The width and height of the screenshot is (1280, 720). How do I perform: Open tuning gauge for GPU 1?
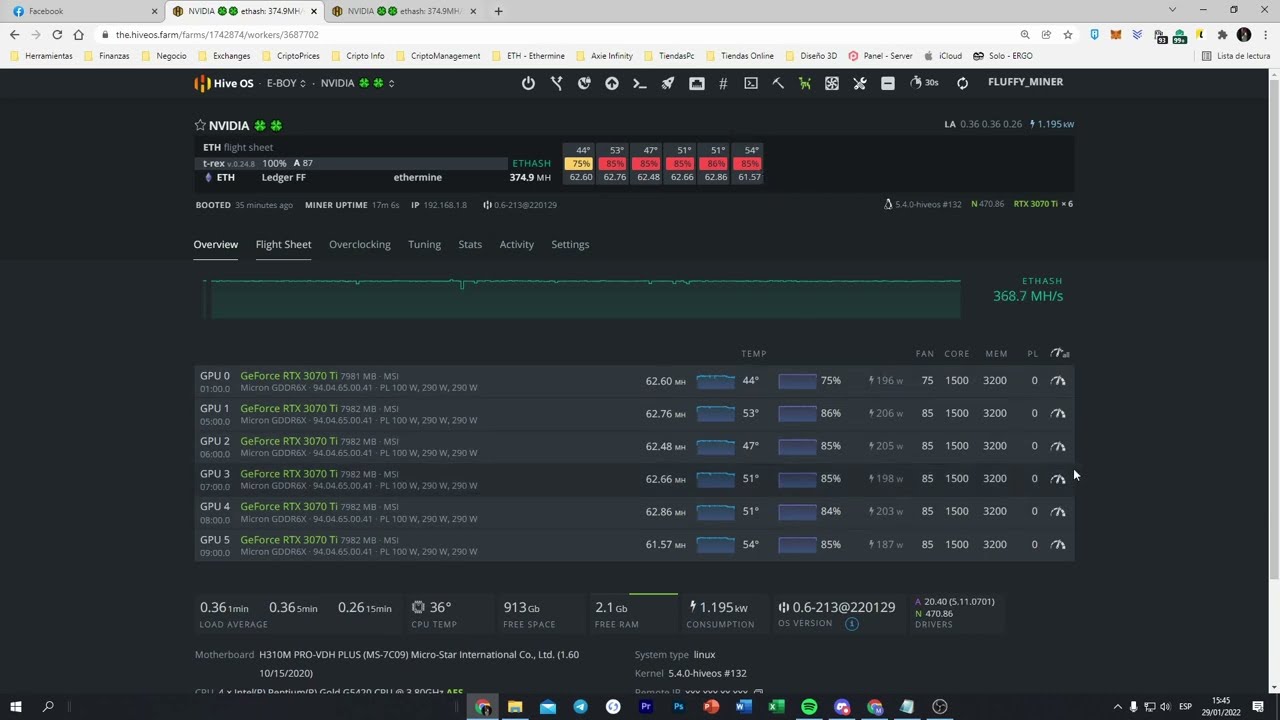click(1058, 413)
